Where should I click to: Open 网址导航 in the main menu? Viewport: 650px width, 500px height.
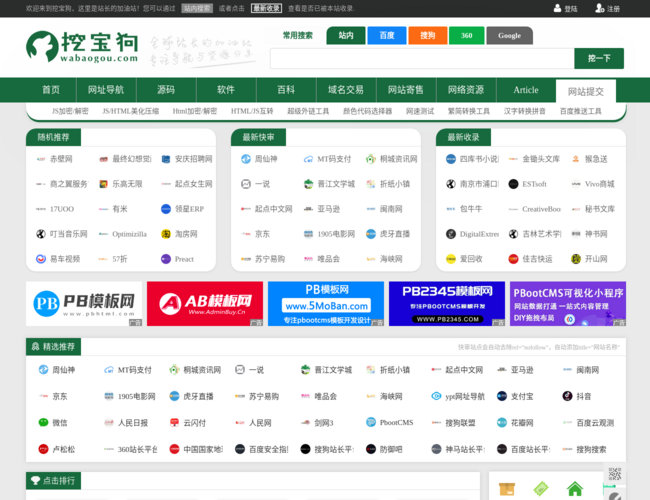pyautogui.click(x=106, y=90)
